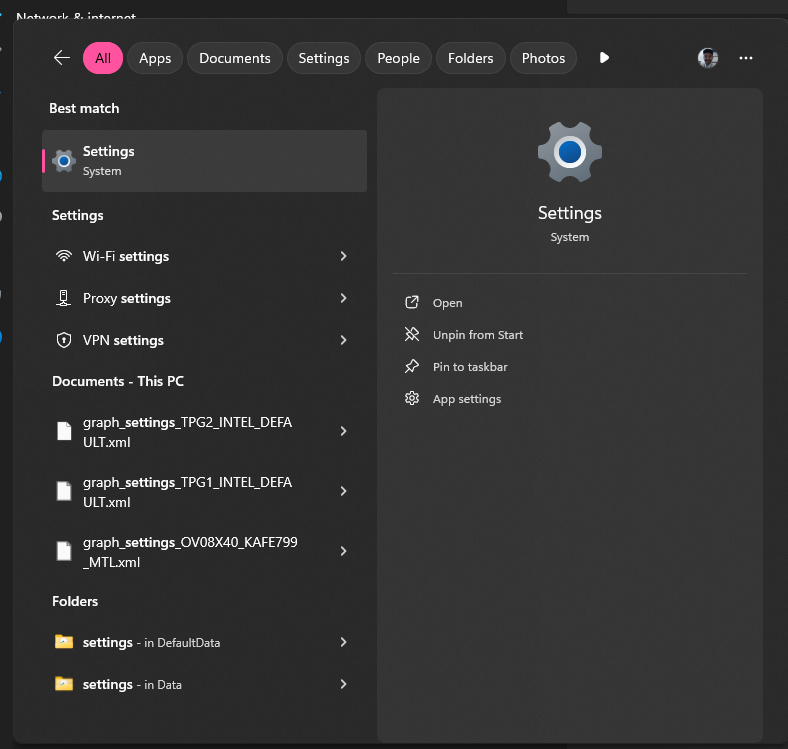Expand Wi-Fi settings chevron
788x749 pixels.
pos(343,256)
